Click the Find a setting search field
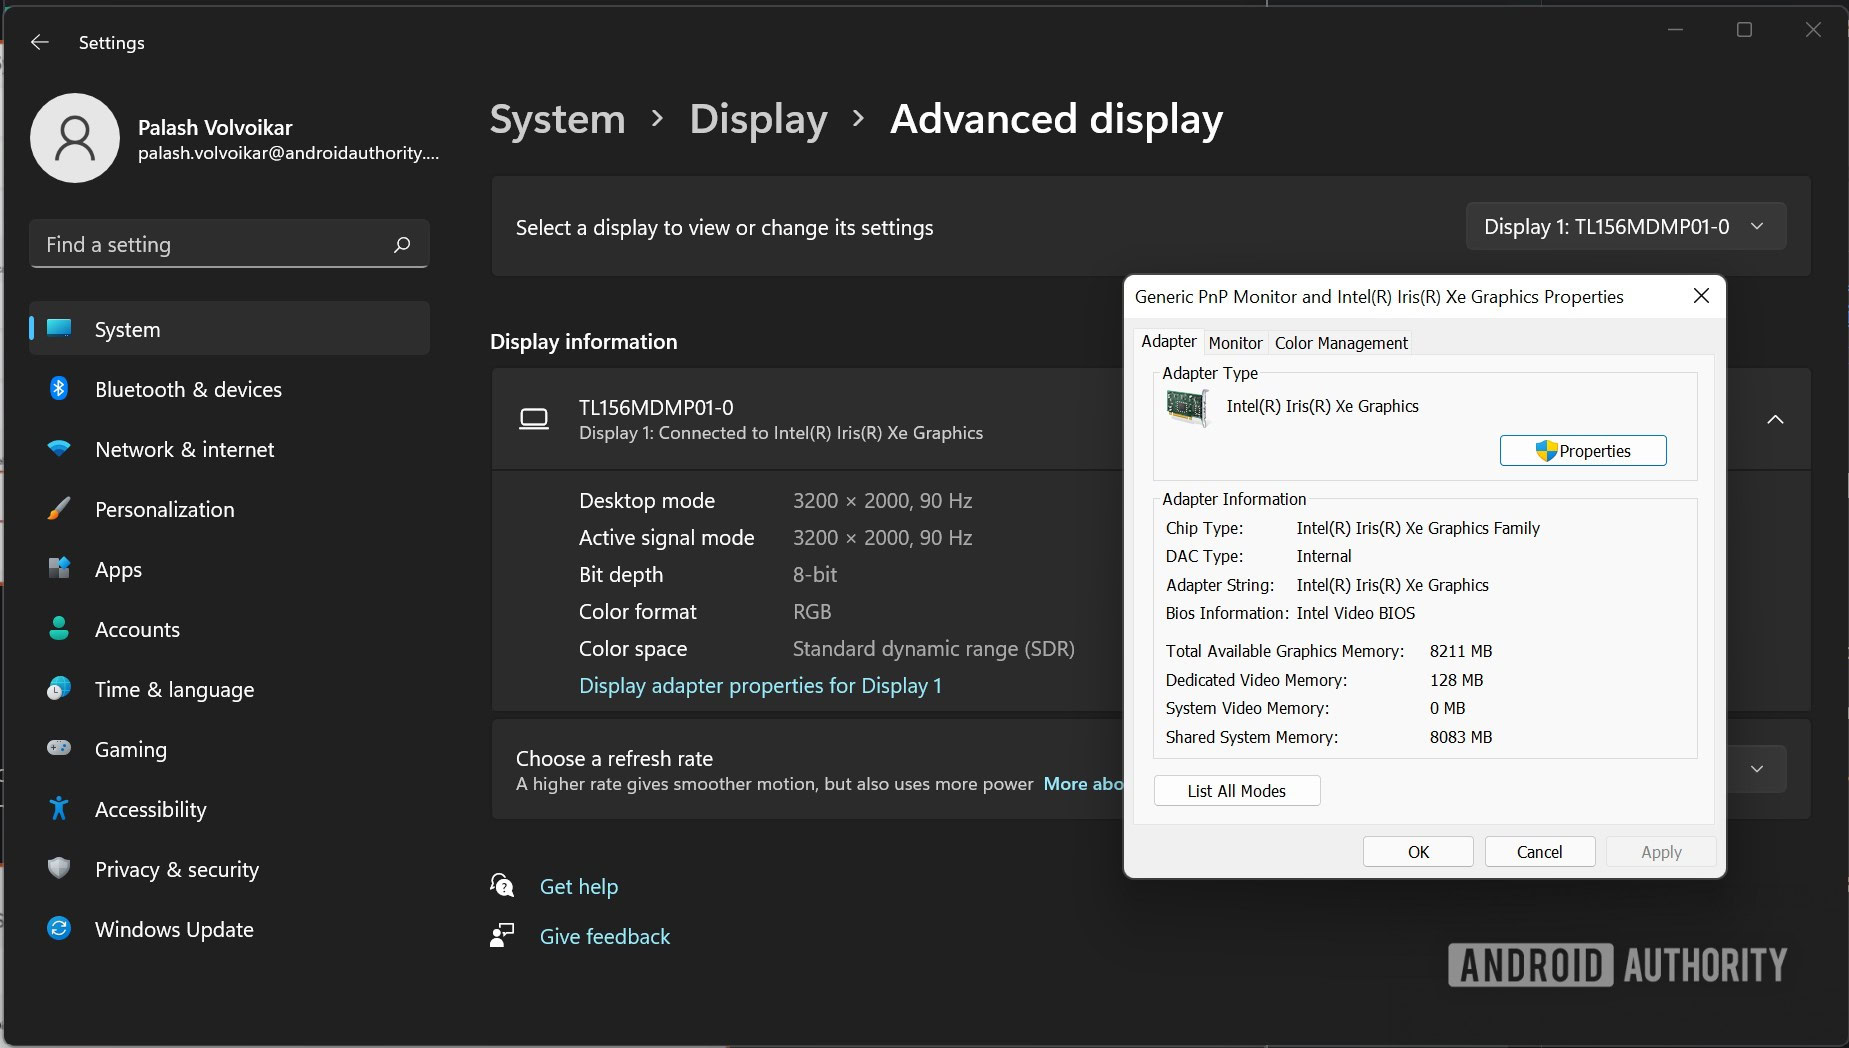Image resolution: width=1849 pixels, height=1048 pixels. pos(229,244)
